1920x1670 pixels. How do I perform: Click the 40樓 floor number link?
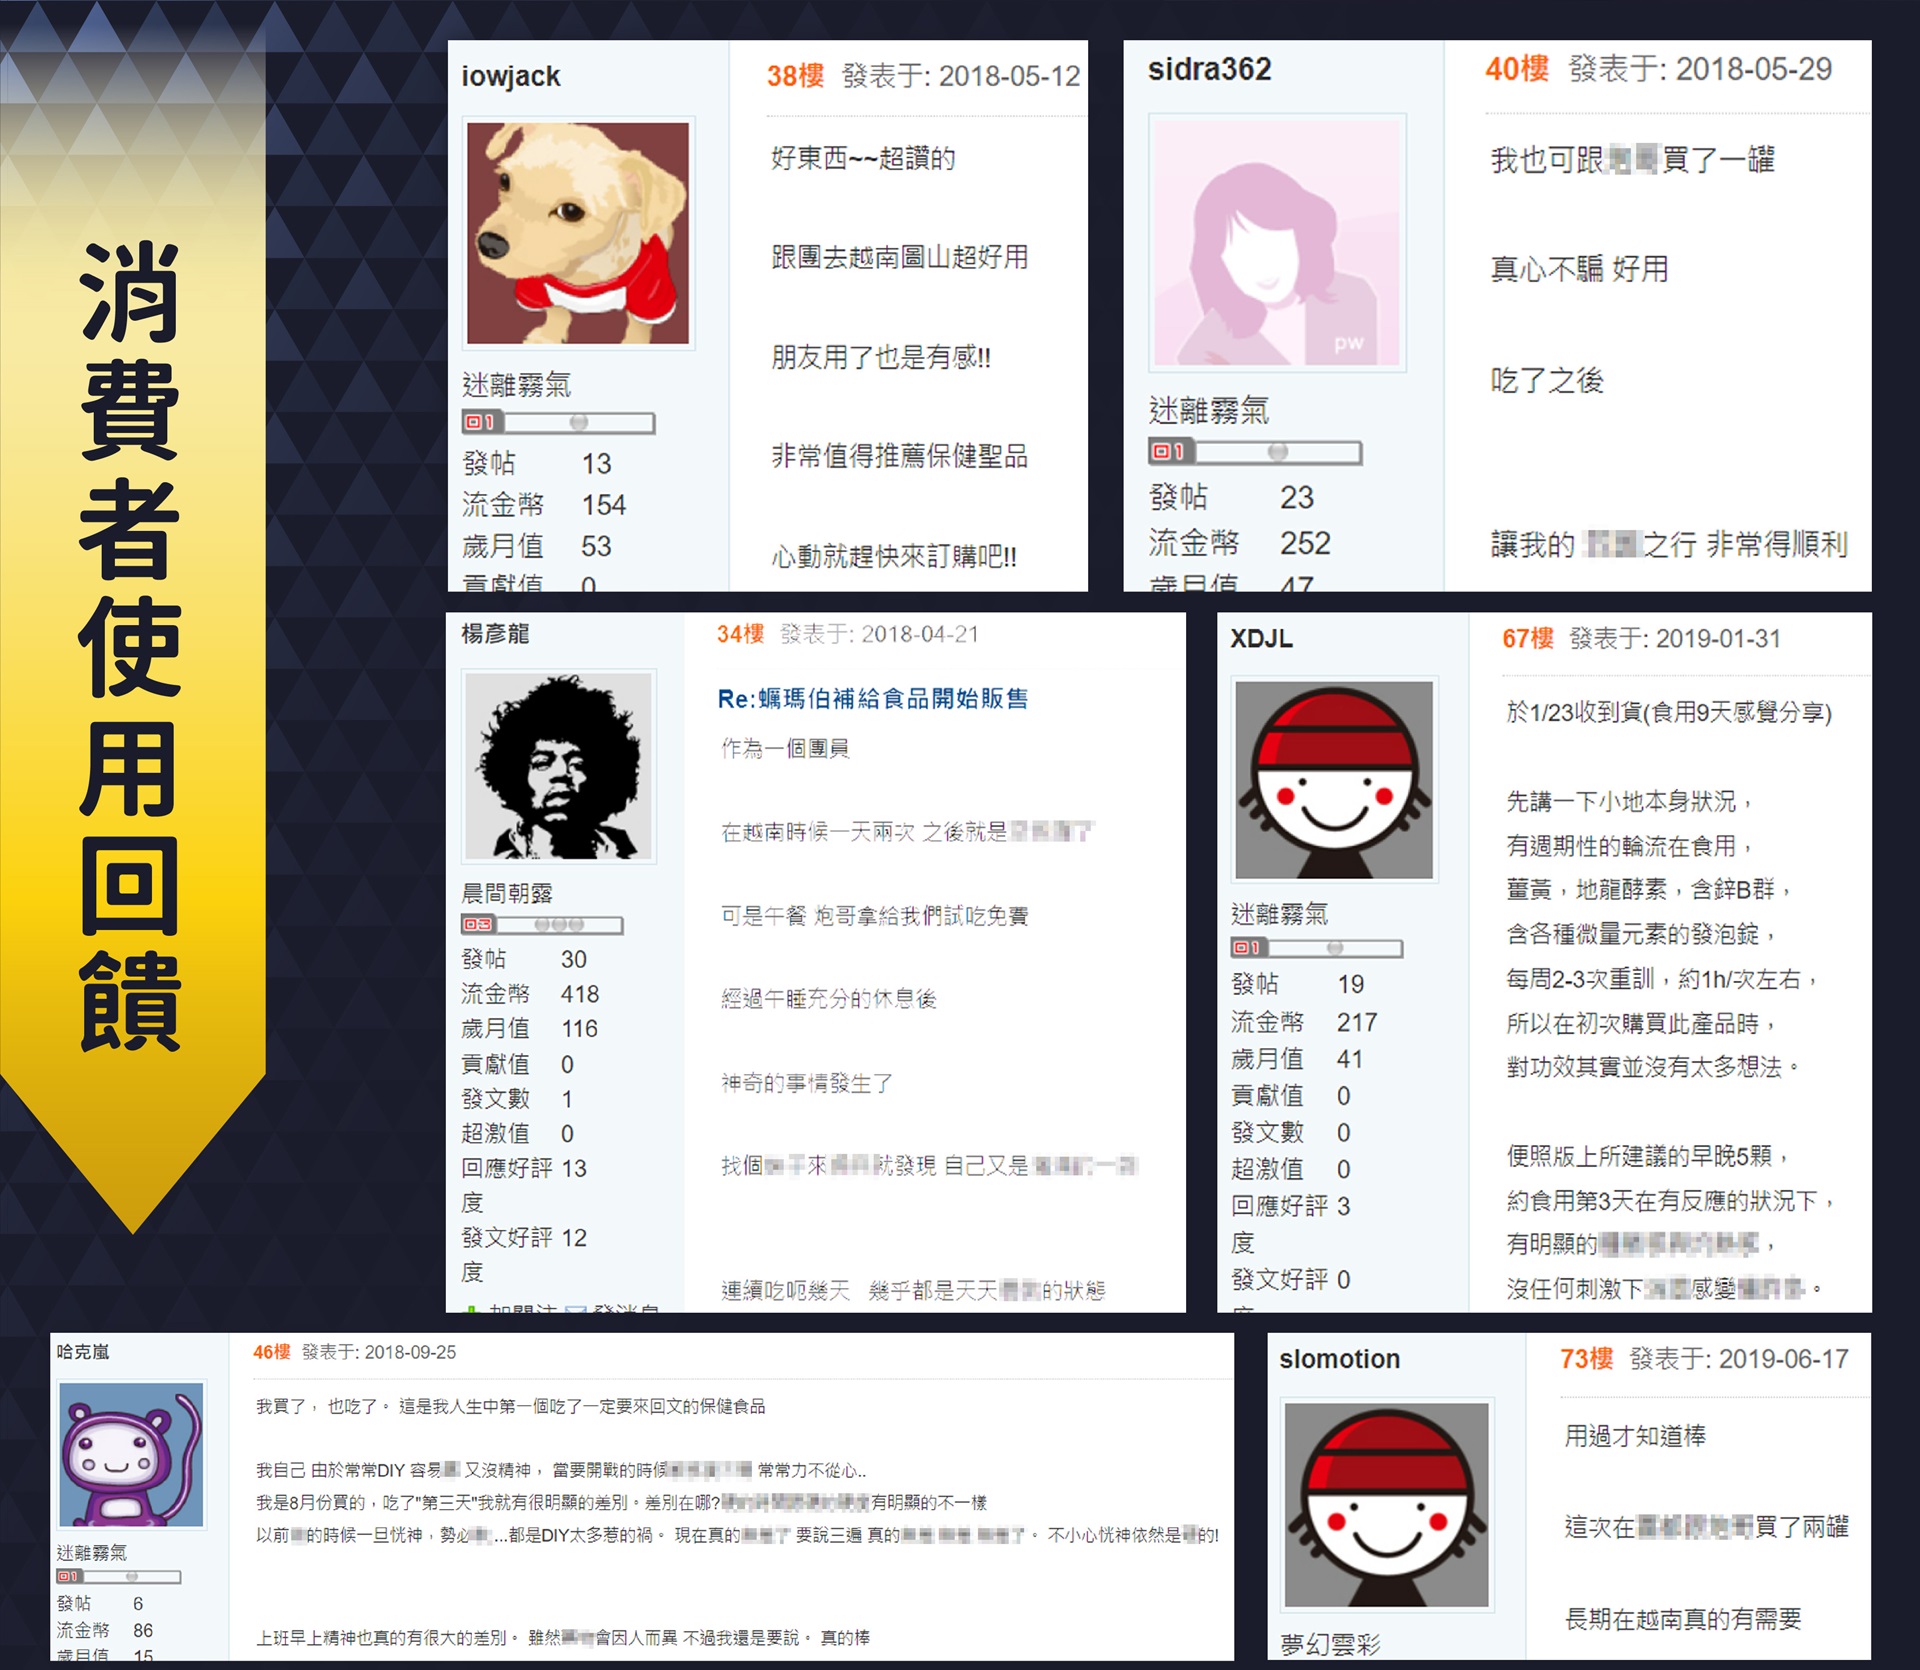1516,69
